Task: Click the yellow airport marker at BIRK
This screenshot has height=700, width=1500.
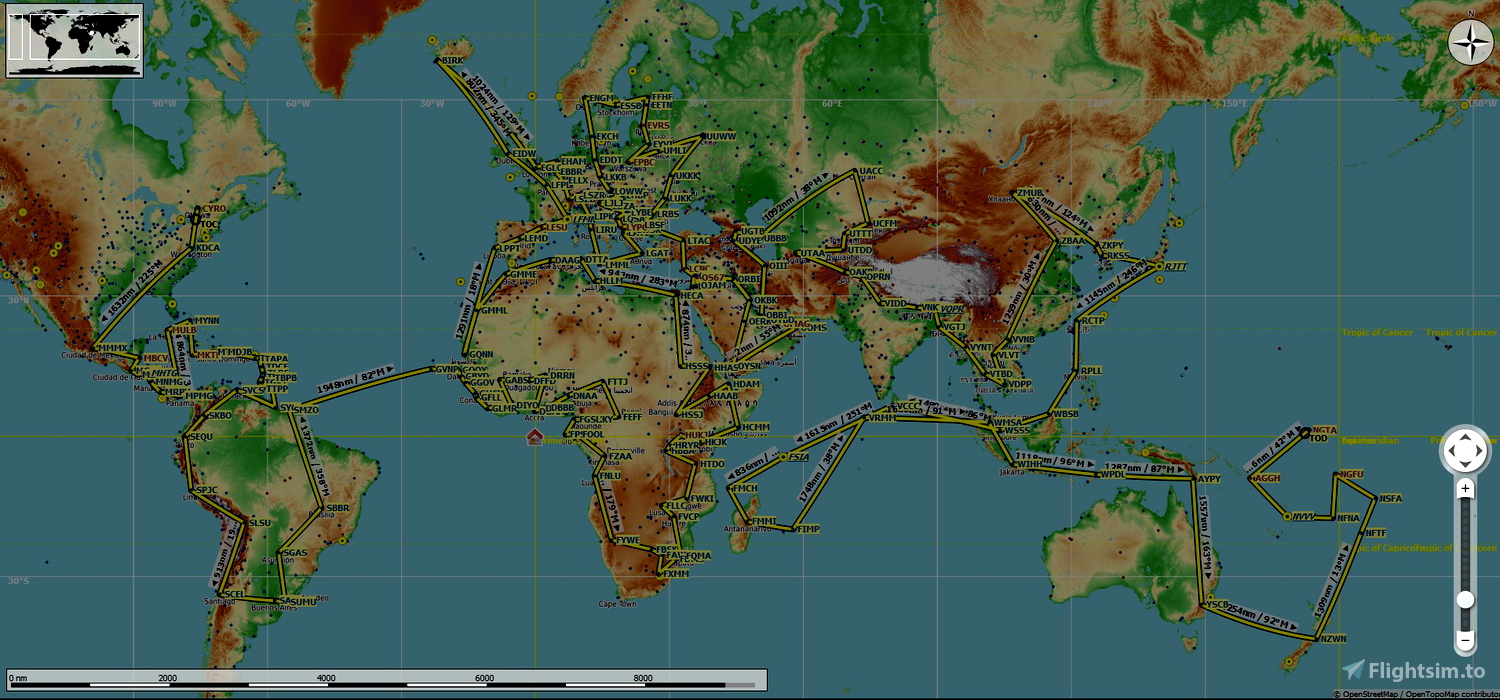Action: click(431, 41)
